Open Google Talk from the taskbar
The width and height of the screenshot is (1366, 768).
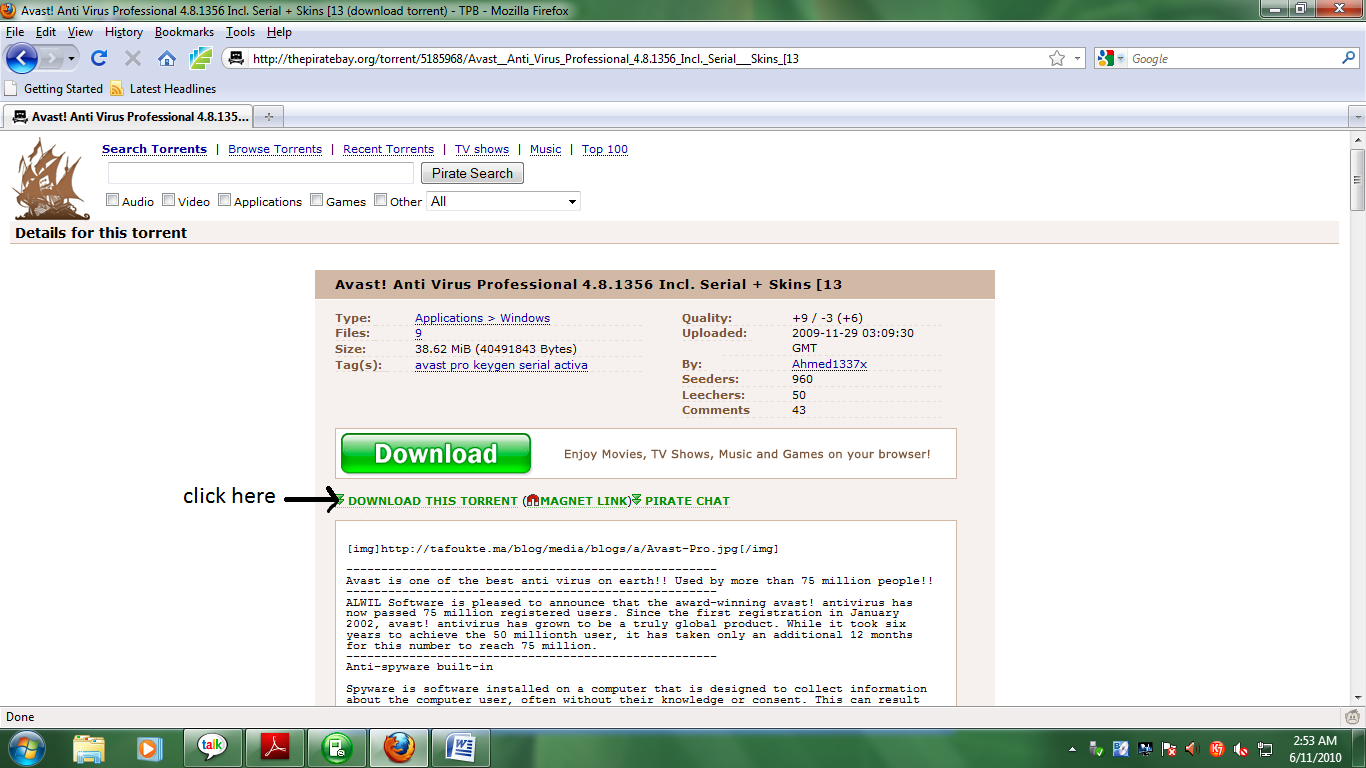pos(212,748)
